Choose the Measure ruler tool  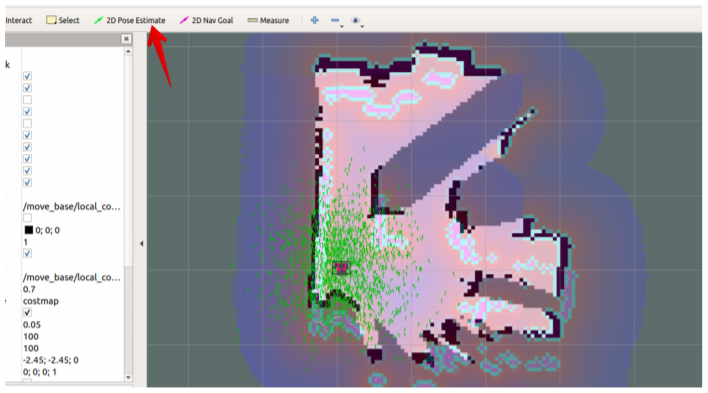(268, 20)
